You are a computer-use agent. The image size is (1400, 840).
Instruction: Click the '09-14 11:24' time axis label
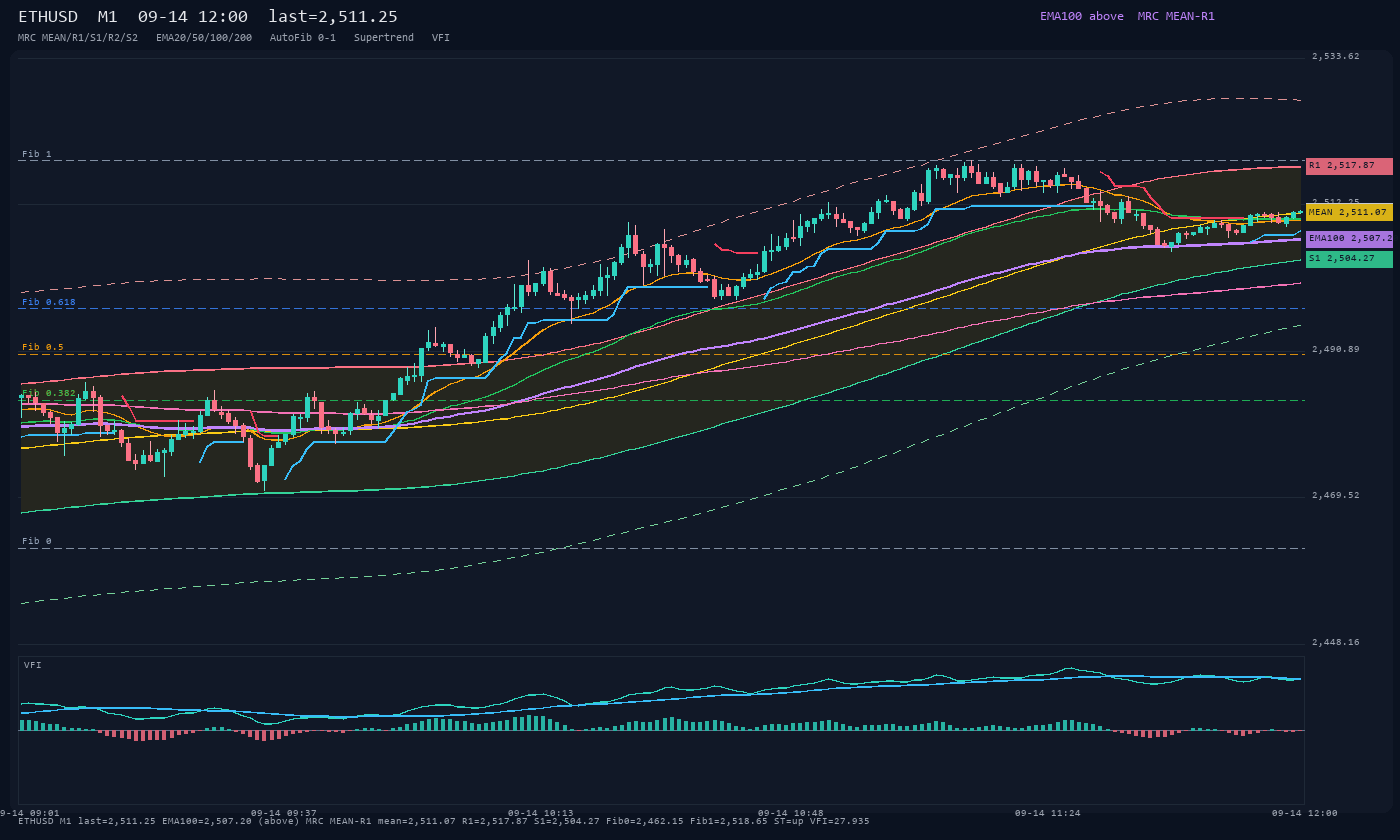(1048, 813)
